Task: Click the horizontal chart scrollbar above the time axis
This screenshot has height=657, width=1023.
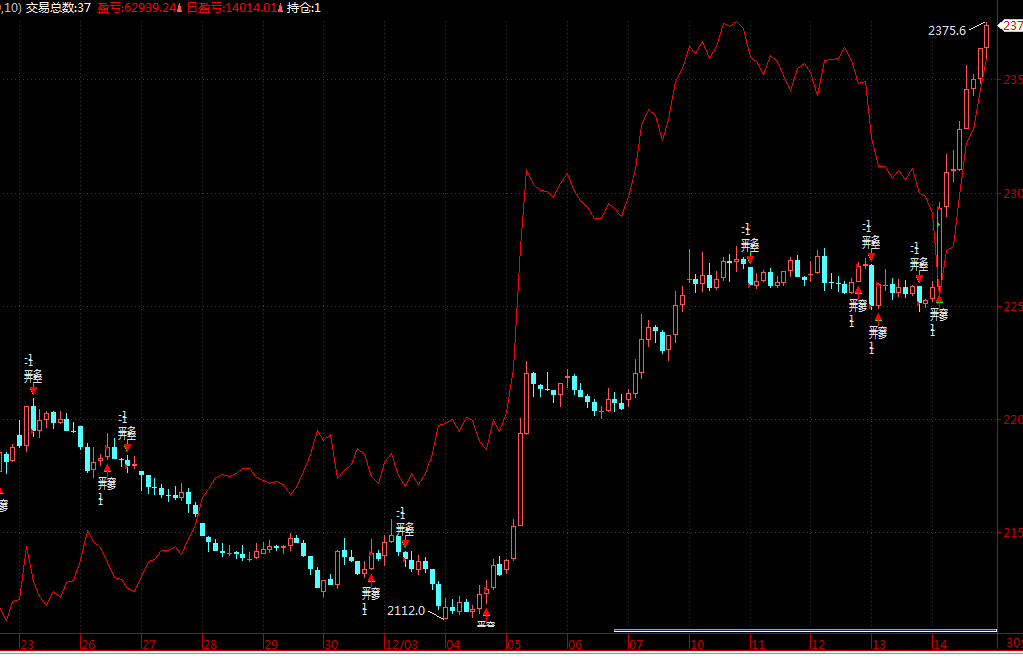Action: 805,630
